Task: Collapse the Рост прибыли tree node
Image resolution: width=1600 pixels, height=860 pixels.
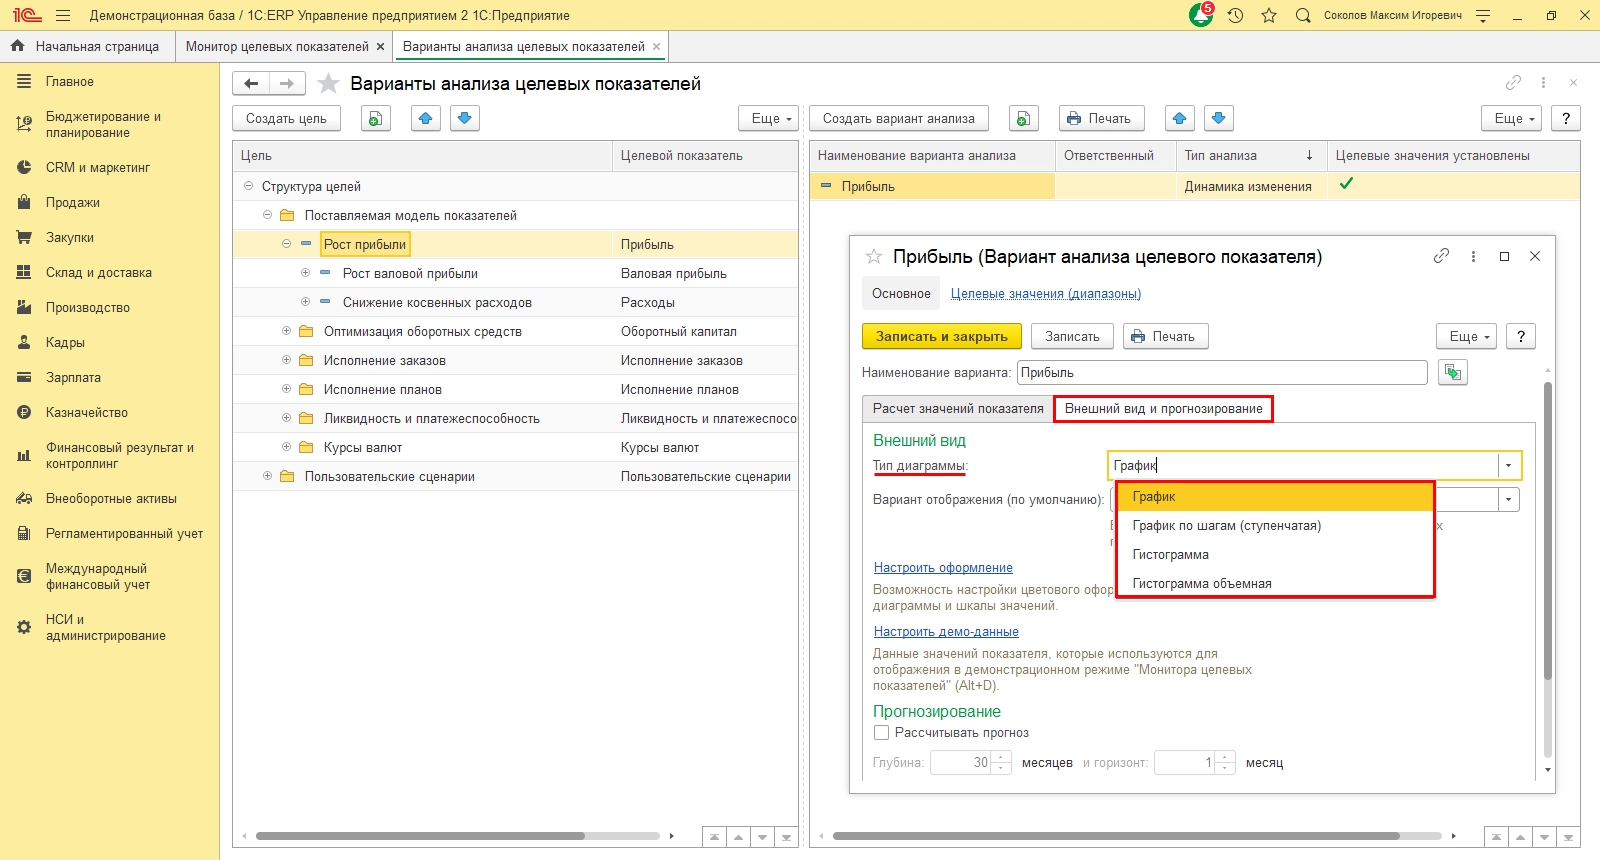Action: [x=287, y=244]
